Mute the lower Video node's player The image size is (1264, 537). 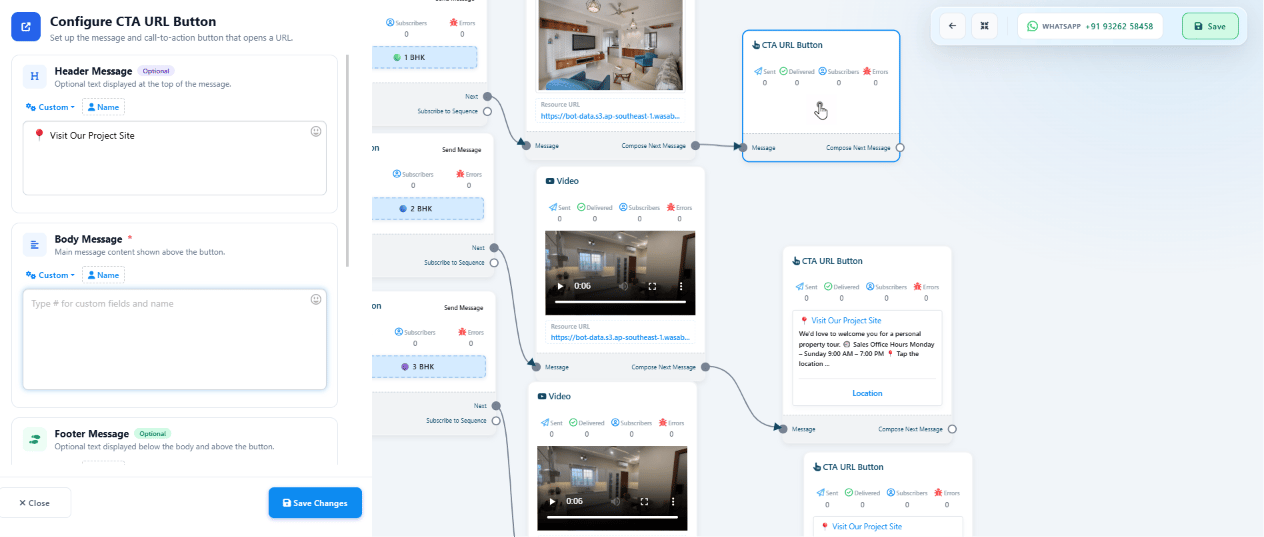point(614,501)
